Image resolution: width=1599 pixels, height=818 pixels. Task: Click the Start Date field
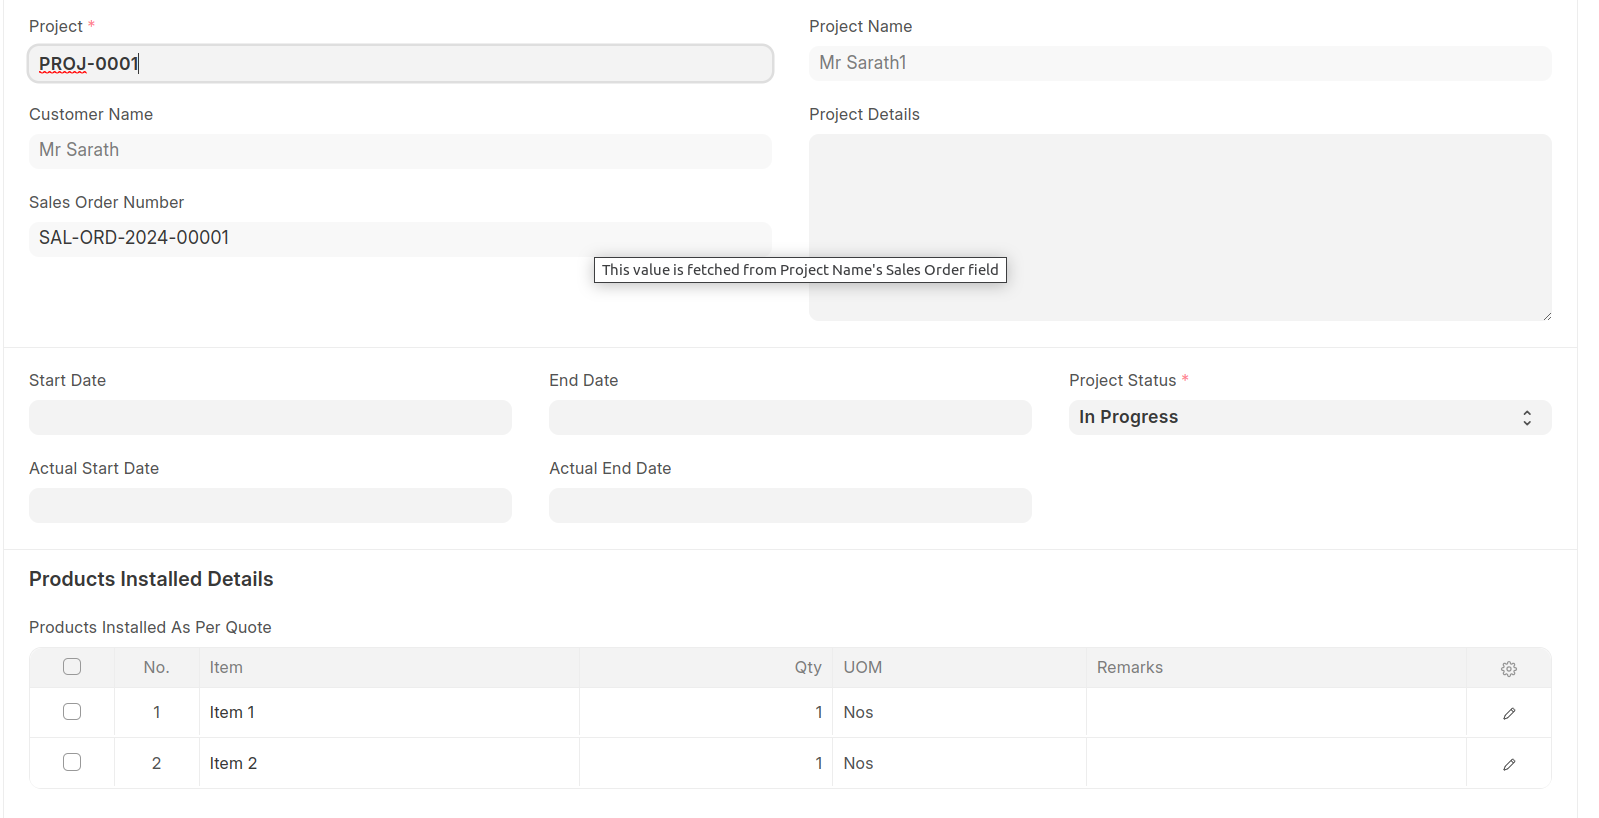[x=270, y=418]
